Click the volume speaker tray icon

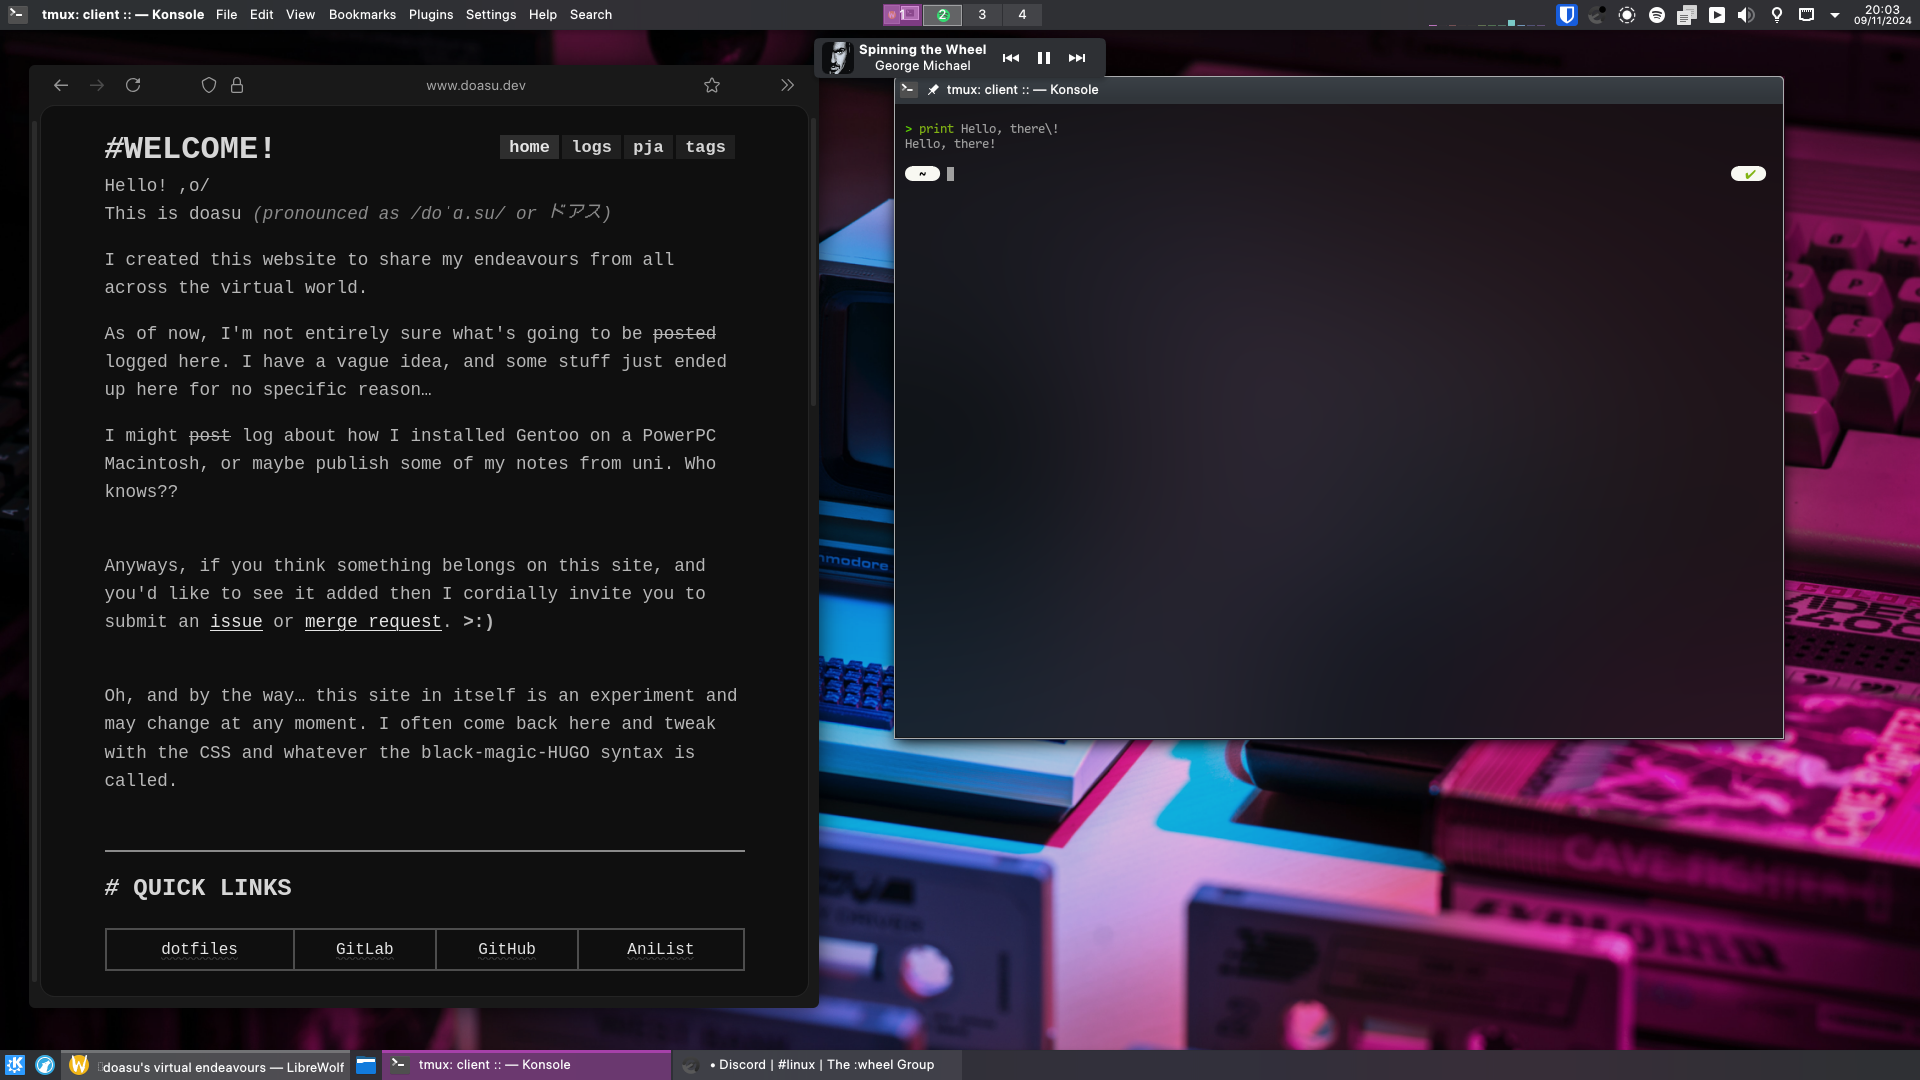click(x=1746, y=15)
